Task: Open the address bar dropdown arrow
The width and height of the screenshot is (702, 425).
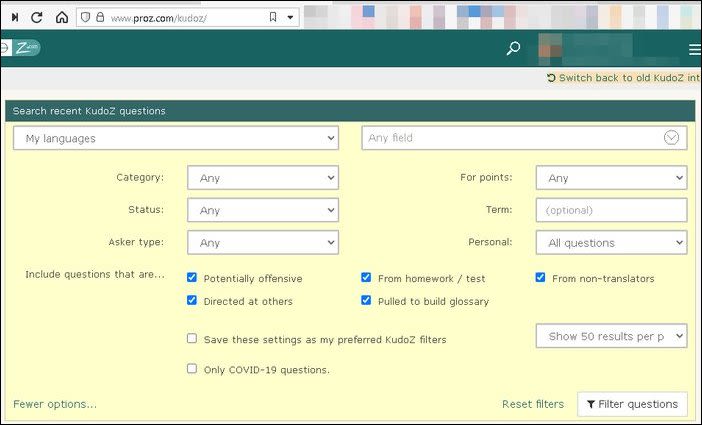Action: click(x=290, y=17)
